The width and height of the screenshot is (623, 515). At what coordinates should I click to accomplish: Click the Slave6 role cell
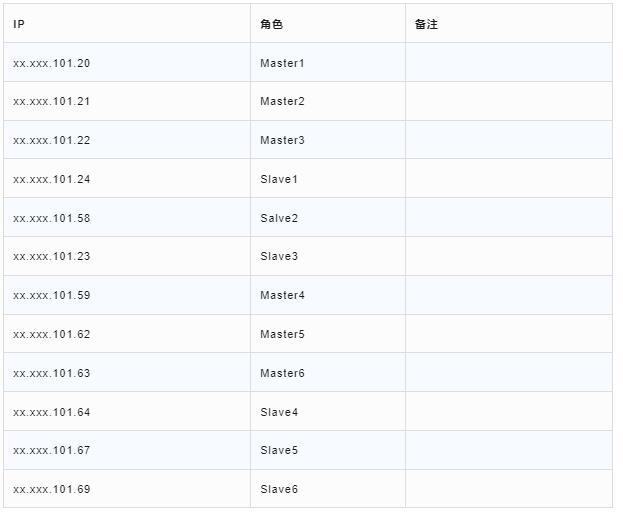(x=279, y=490)
